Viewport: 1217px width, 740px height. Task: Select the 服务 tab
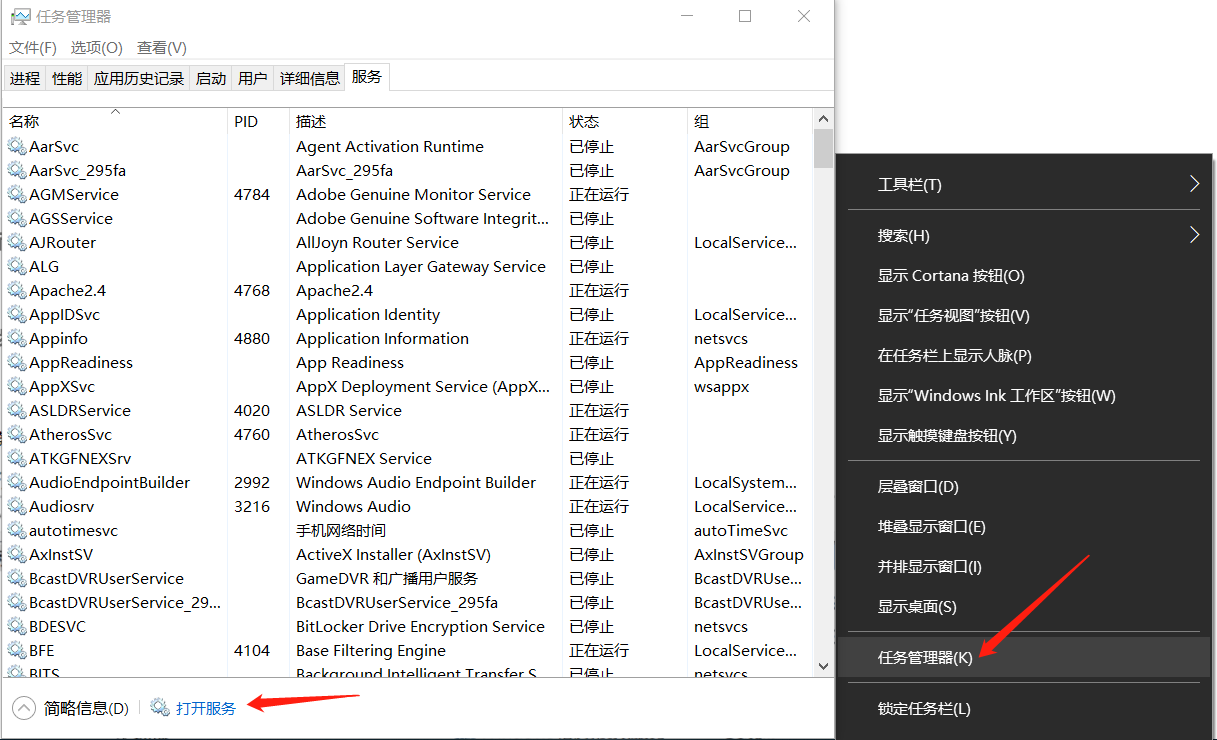[367, 76]
